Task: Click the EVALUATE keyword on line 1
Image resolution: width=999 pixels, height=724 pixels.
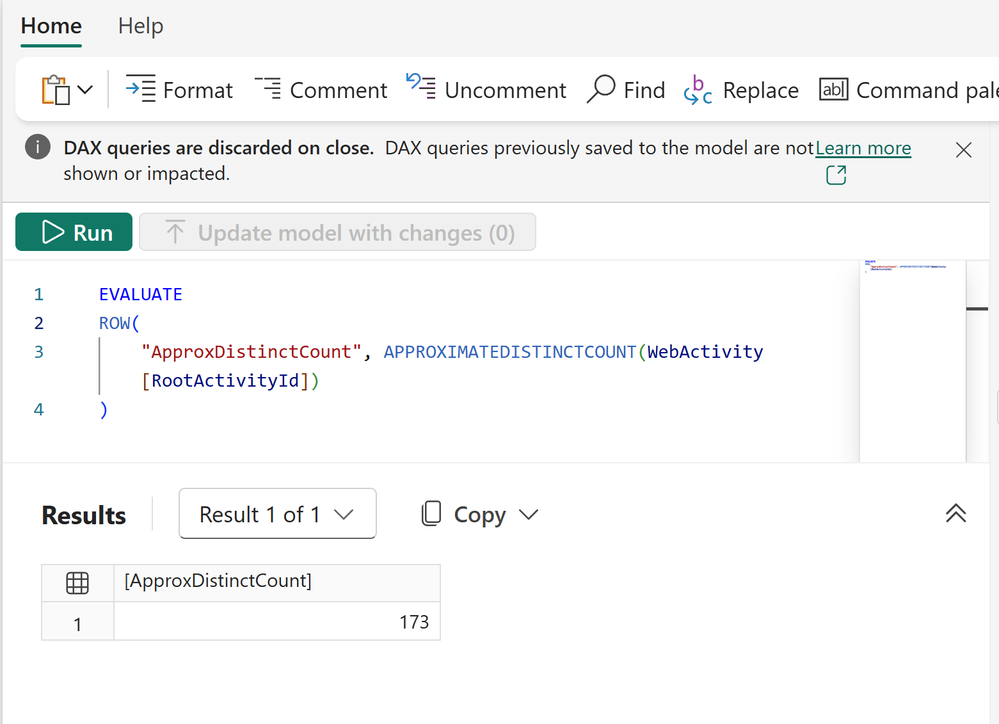Action: [140, 294]
